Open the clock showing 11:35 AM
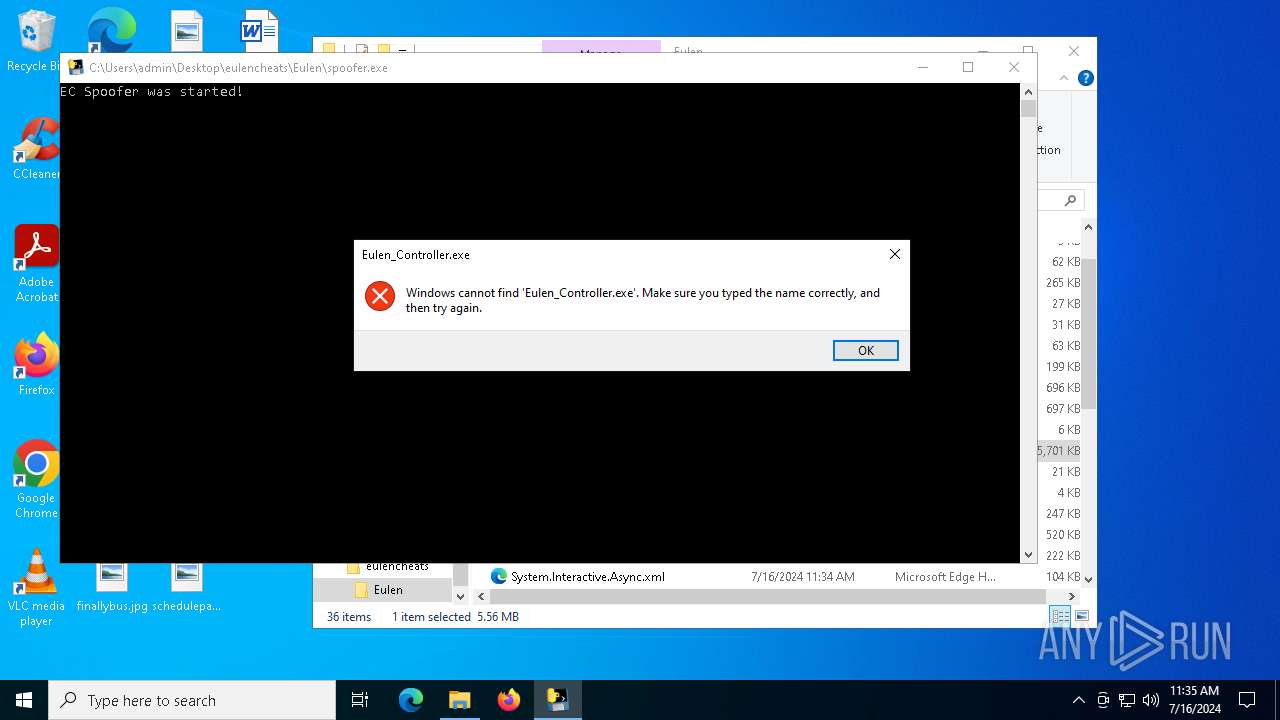 click(x=1195, y=700)
